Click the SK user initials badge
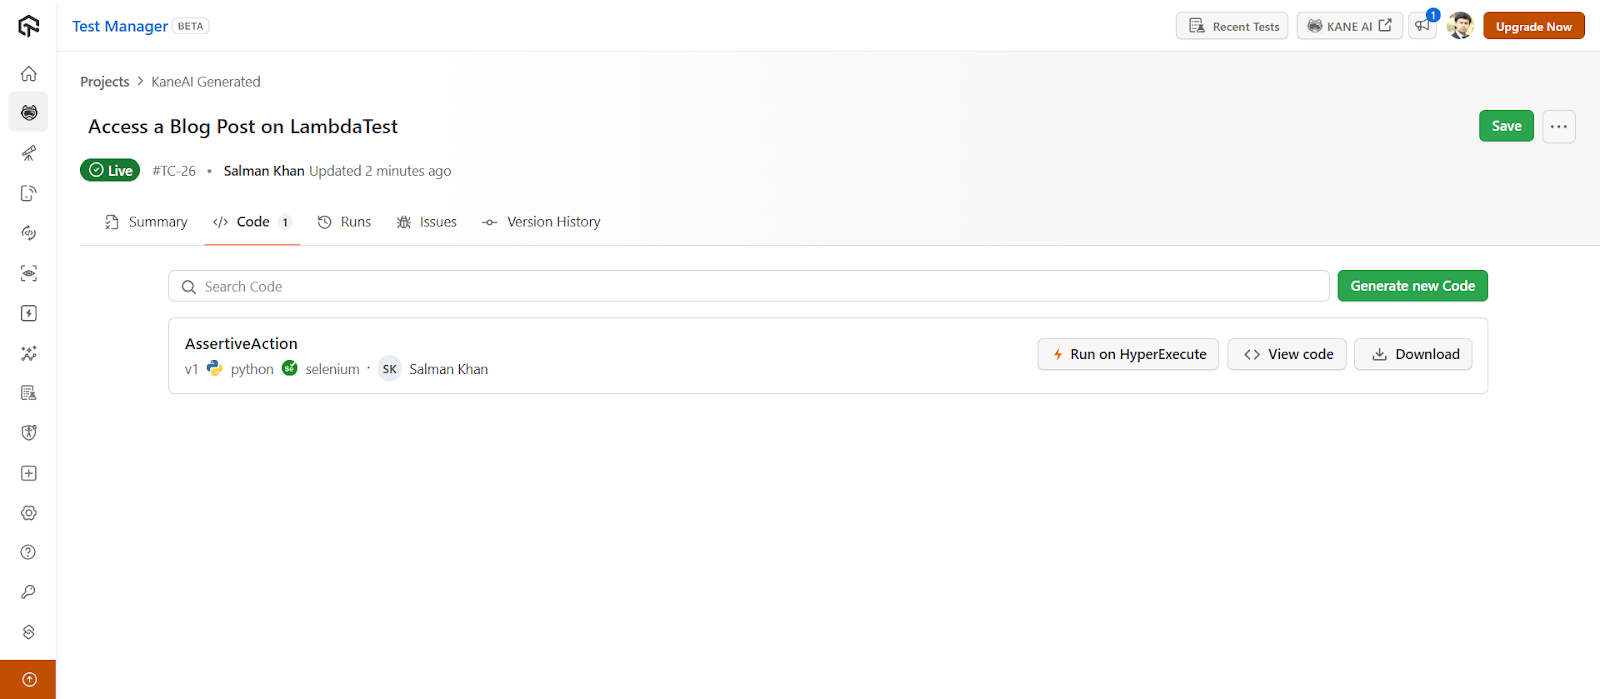The width and height of the screenshot is (1600, 699). pyautogui.click(x=390, y=369)
